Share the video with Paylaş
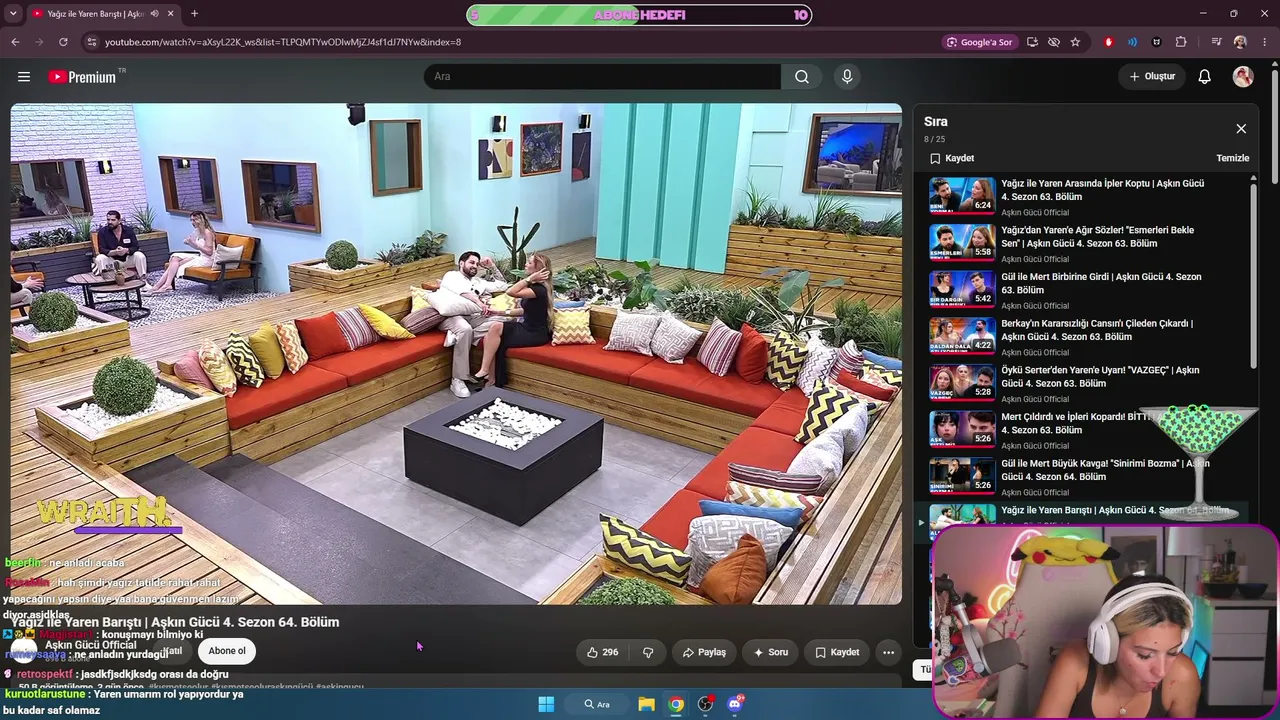This screenshot has width=1280, height=720. tap(704, 652)
